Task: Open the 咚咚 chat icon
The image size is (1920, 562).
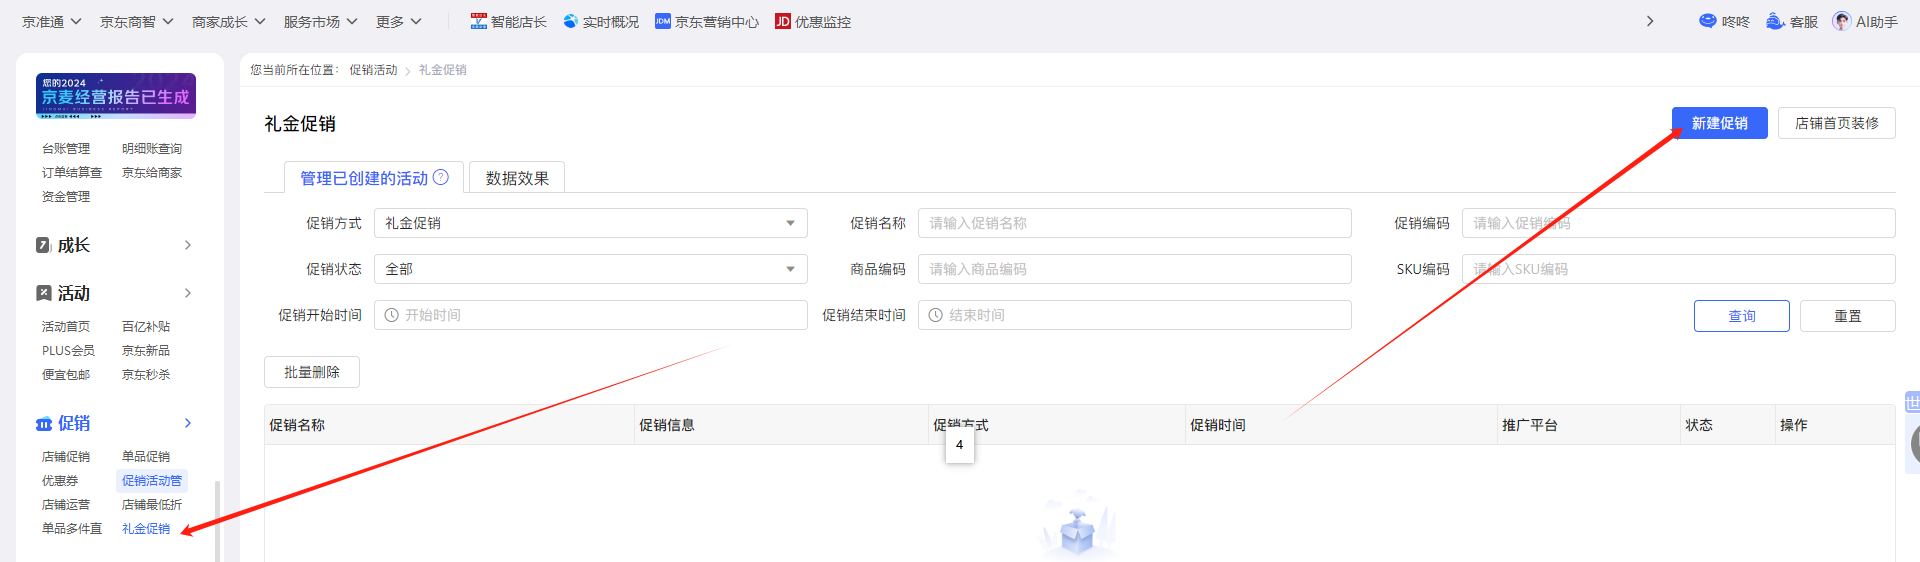Action: pyautogui.click(x=1707, y=21)
